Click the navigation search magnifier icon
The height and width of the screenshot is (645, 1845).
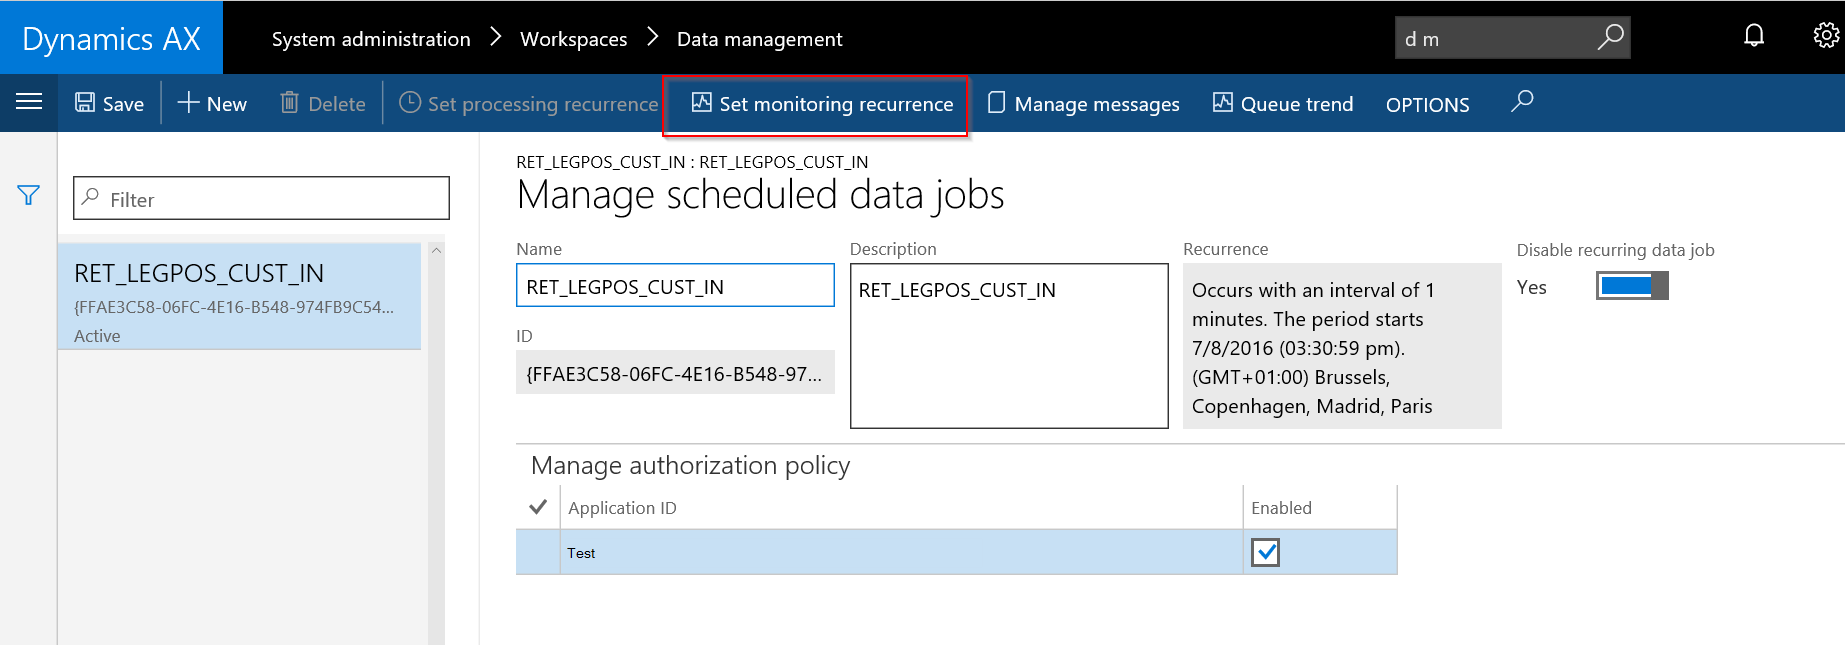pos(1610,38)
